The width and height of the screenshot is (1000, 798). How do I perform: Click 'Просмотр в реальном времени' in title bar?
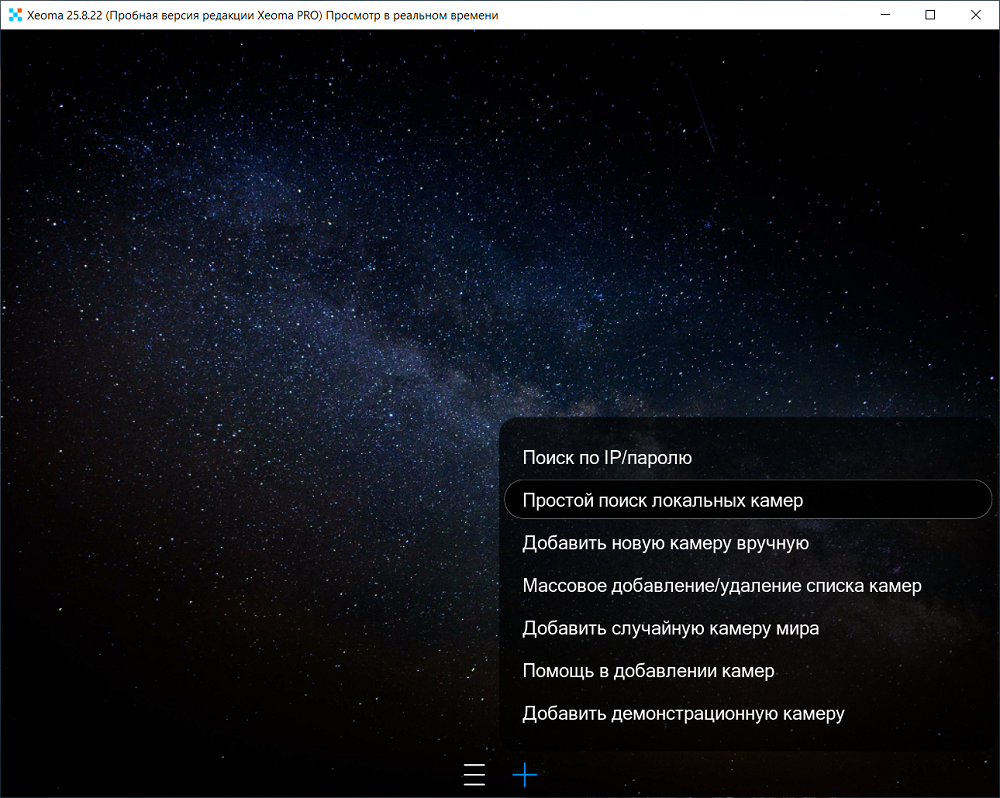point(412,15)
